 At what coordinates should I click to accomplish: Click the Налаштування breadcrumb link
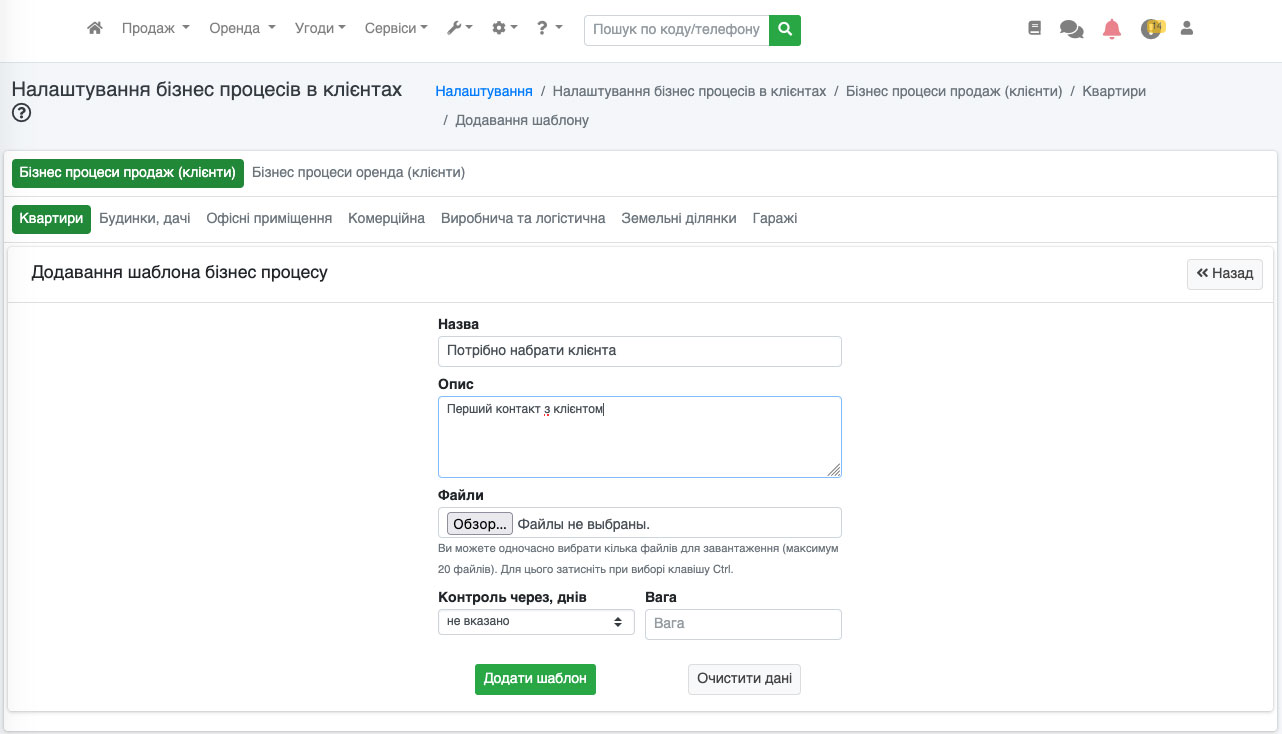click(483, 91)
